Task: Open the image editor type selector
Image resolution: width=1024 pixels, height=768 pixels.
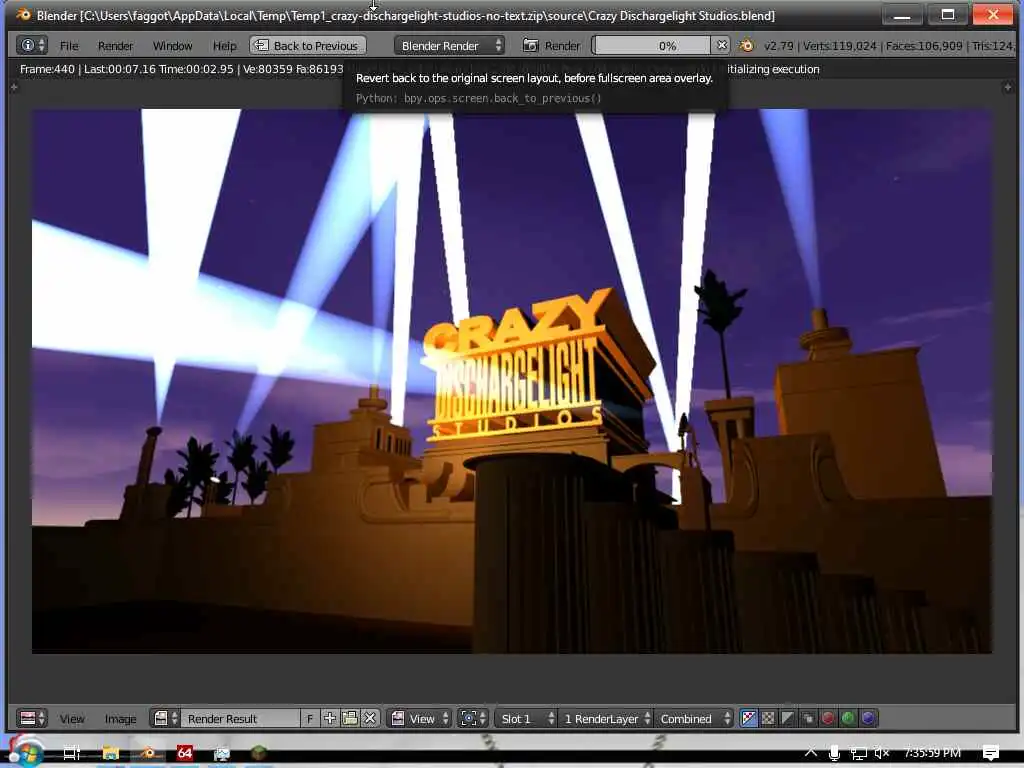Action: pos(32,718)
